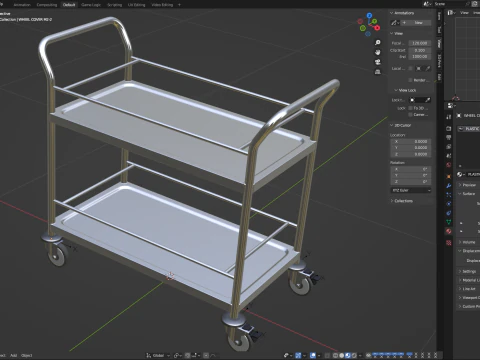The width and height of the screenshot is (480, 360).
Task: Click the blue Z axis on navigation gizmo
Action: pyautogui.click(x=369, y=15)
